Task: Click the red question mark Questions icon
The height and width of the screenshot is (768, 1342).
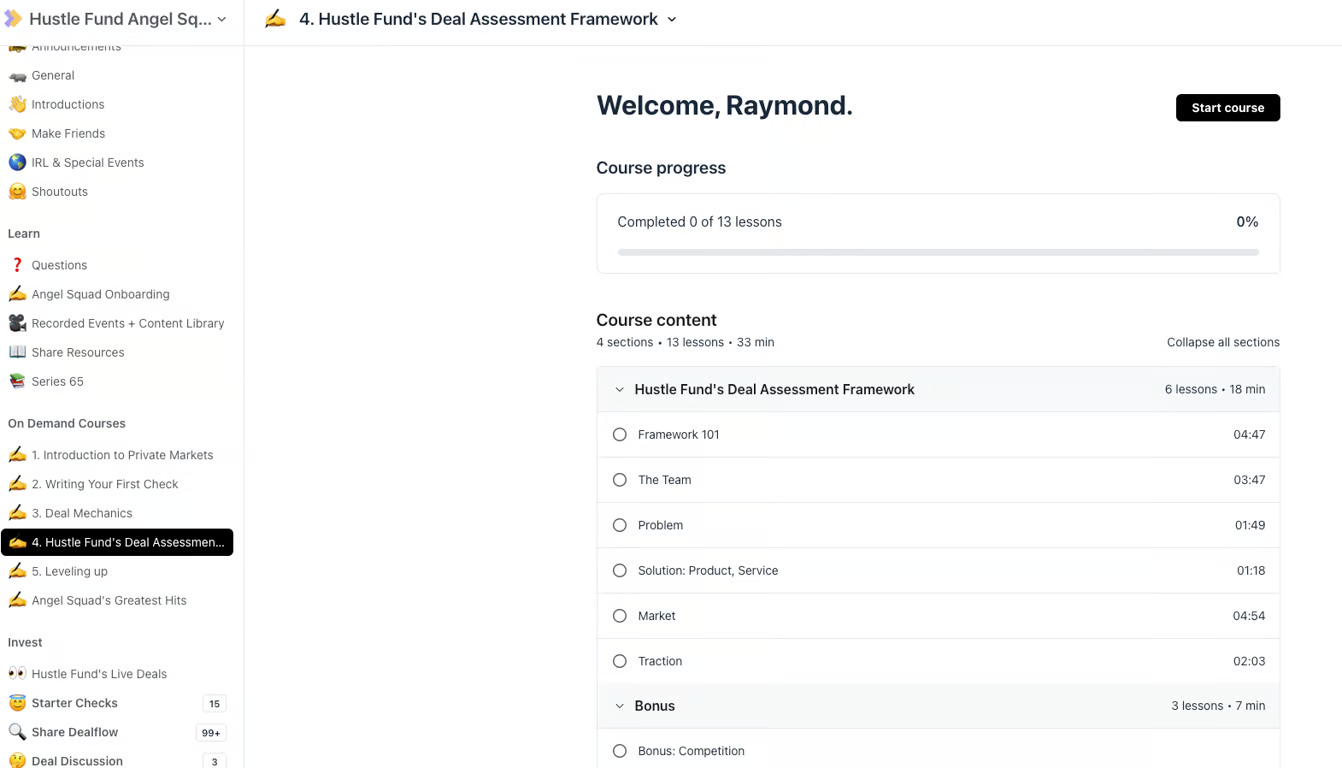Action: pyautogui.click(x=17, y=265)
